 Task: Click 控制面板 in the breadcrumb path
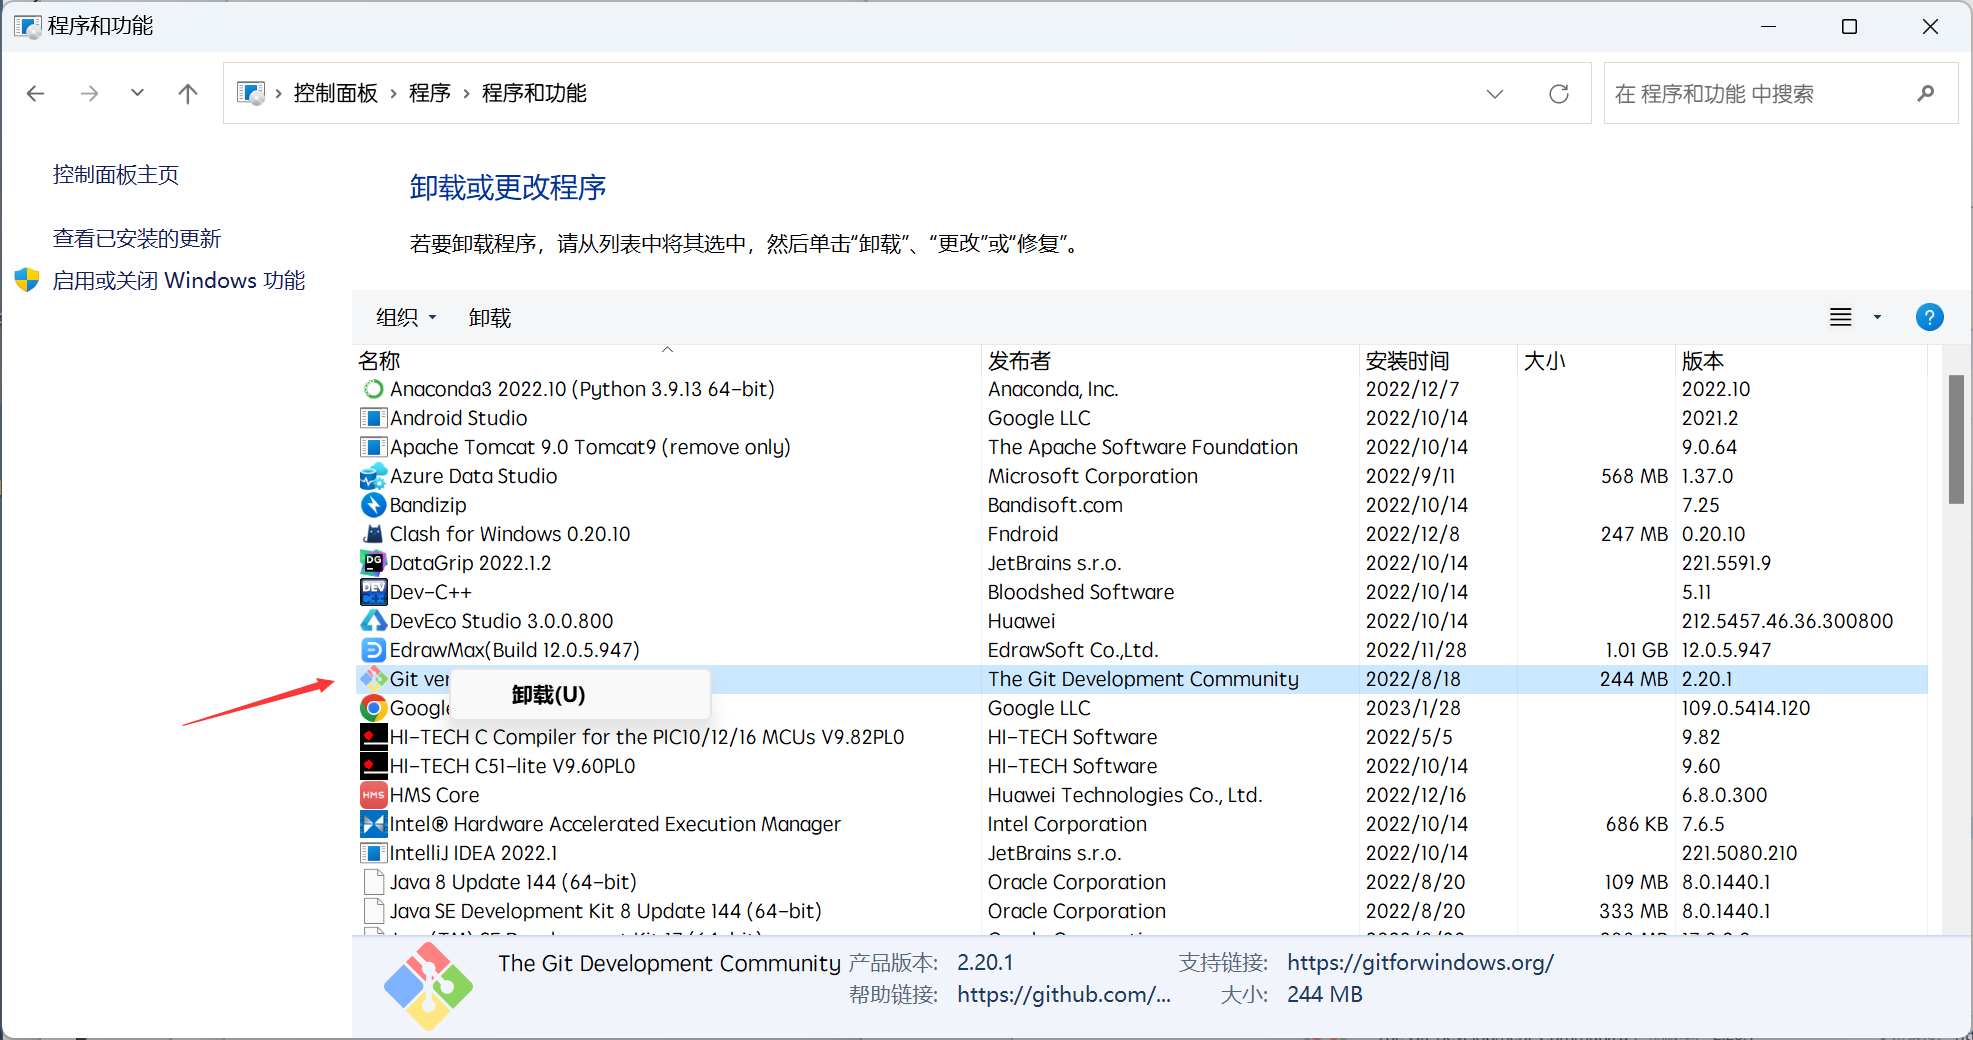coord(336,93)
